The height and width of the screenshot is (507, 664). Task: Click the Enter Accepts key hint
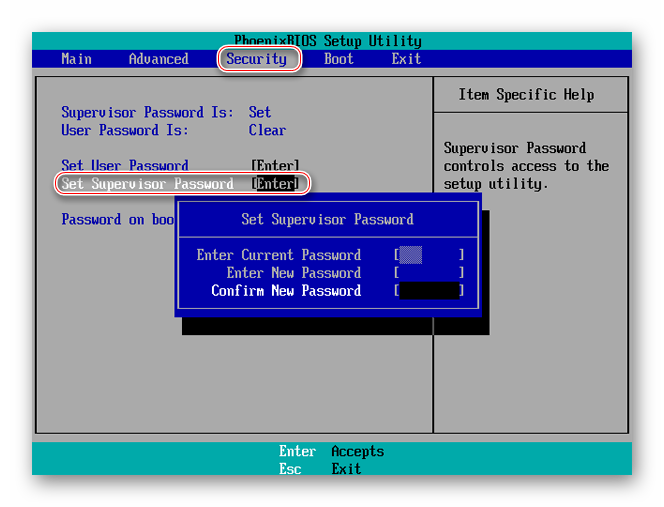pos(332,452)
